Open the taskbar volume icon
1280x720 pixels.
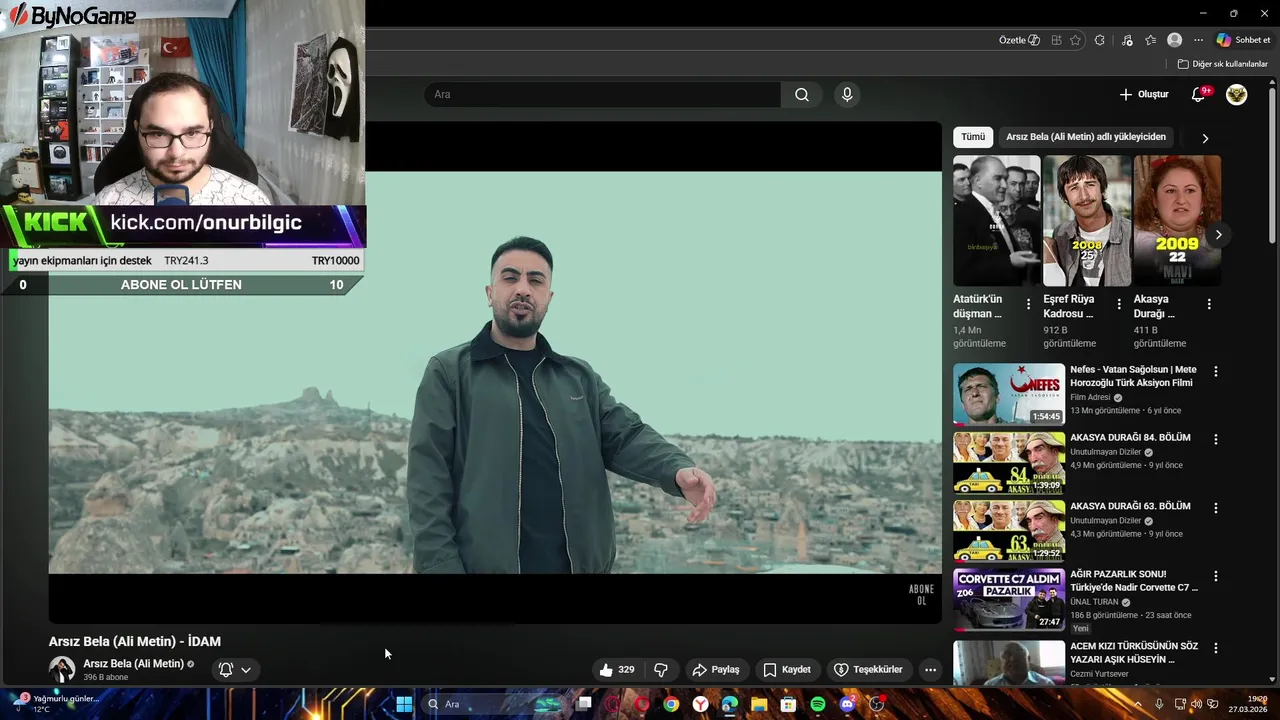tap(1197, 704)
